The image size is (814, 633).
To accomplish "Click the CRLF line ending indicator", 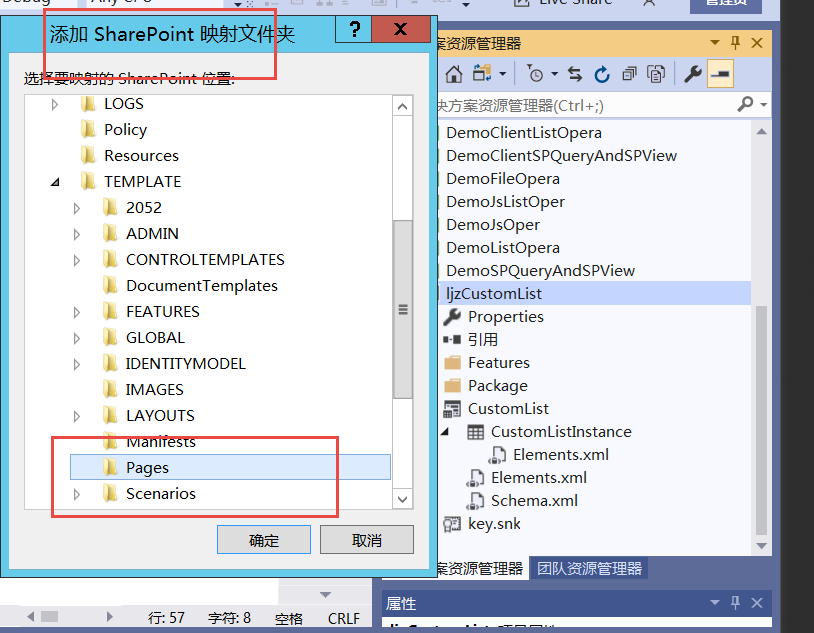I will coord(344,618).
